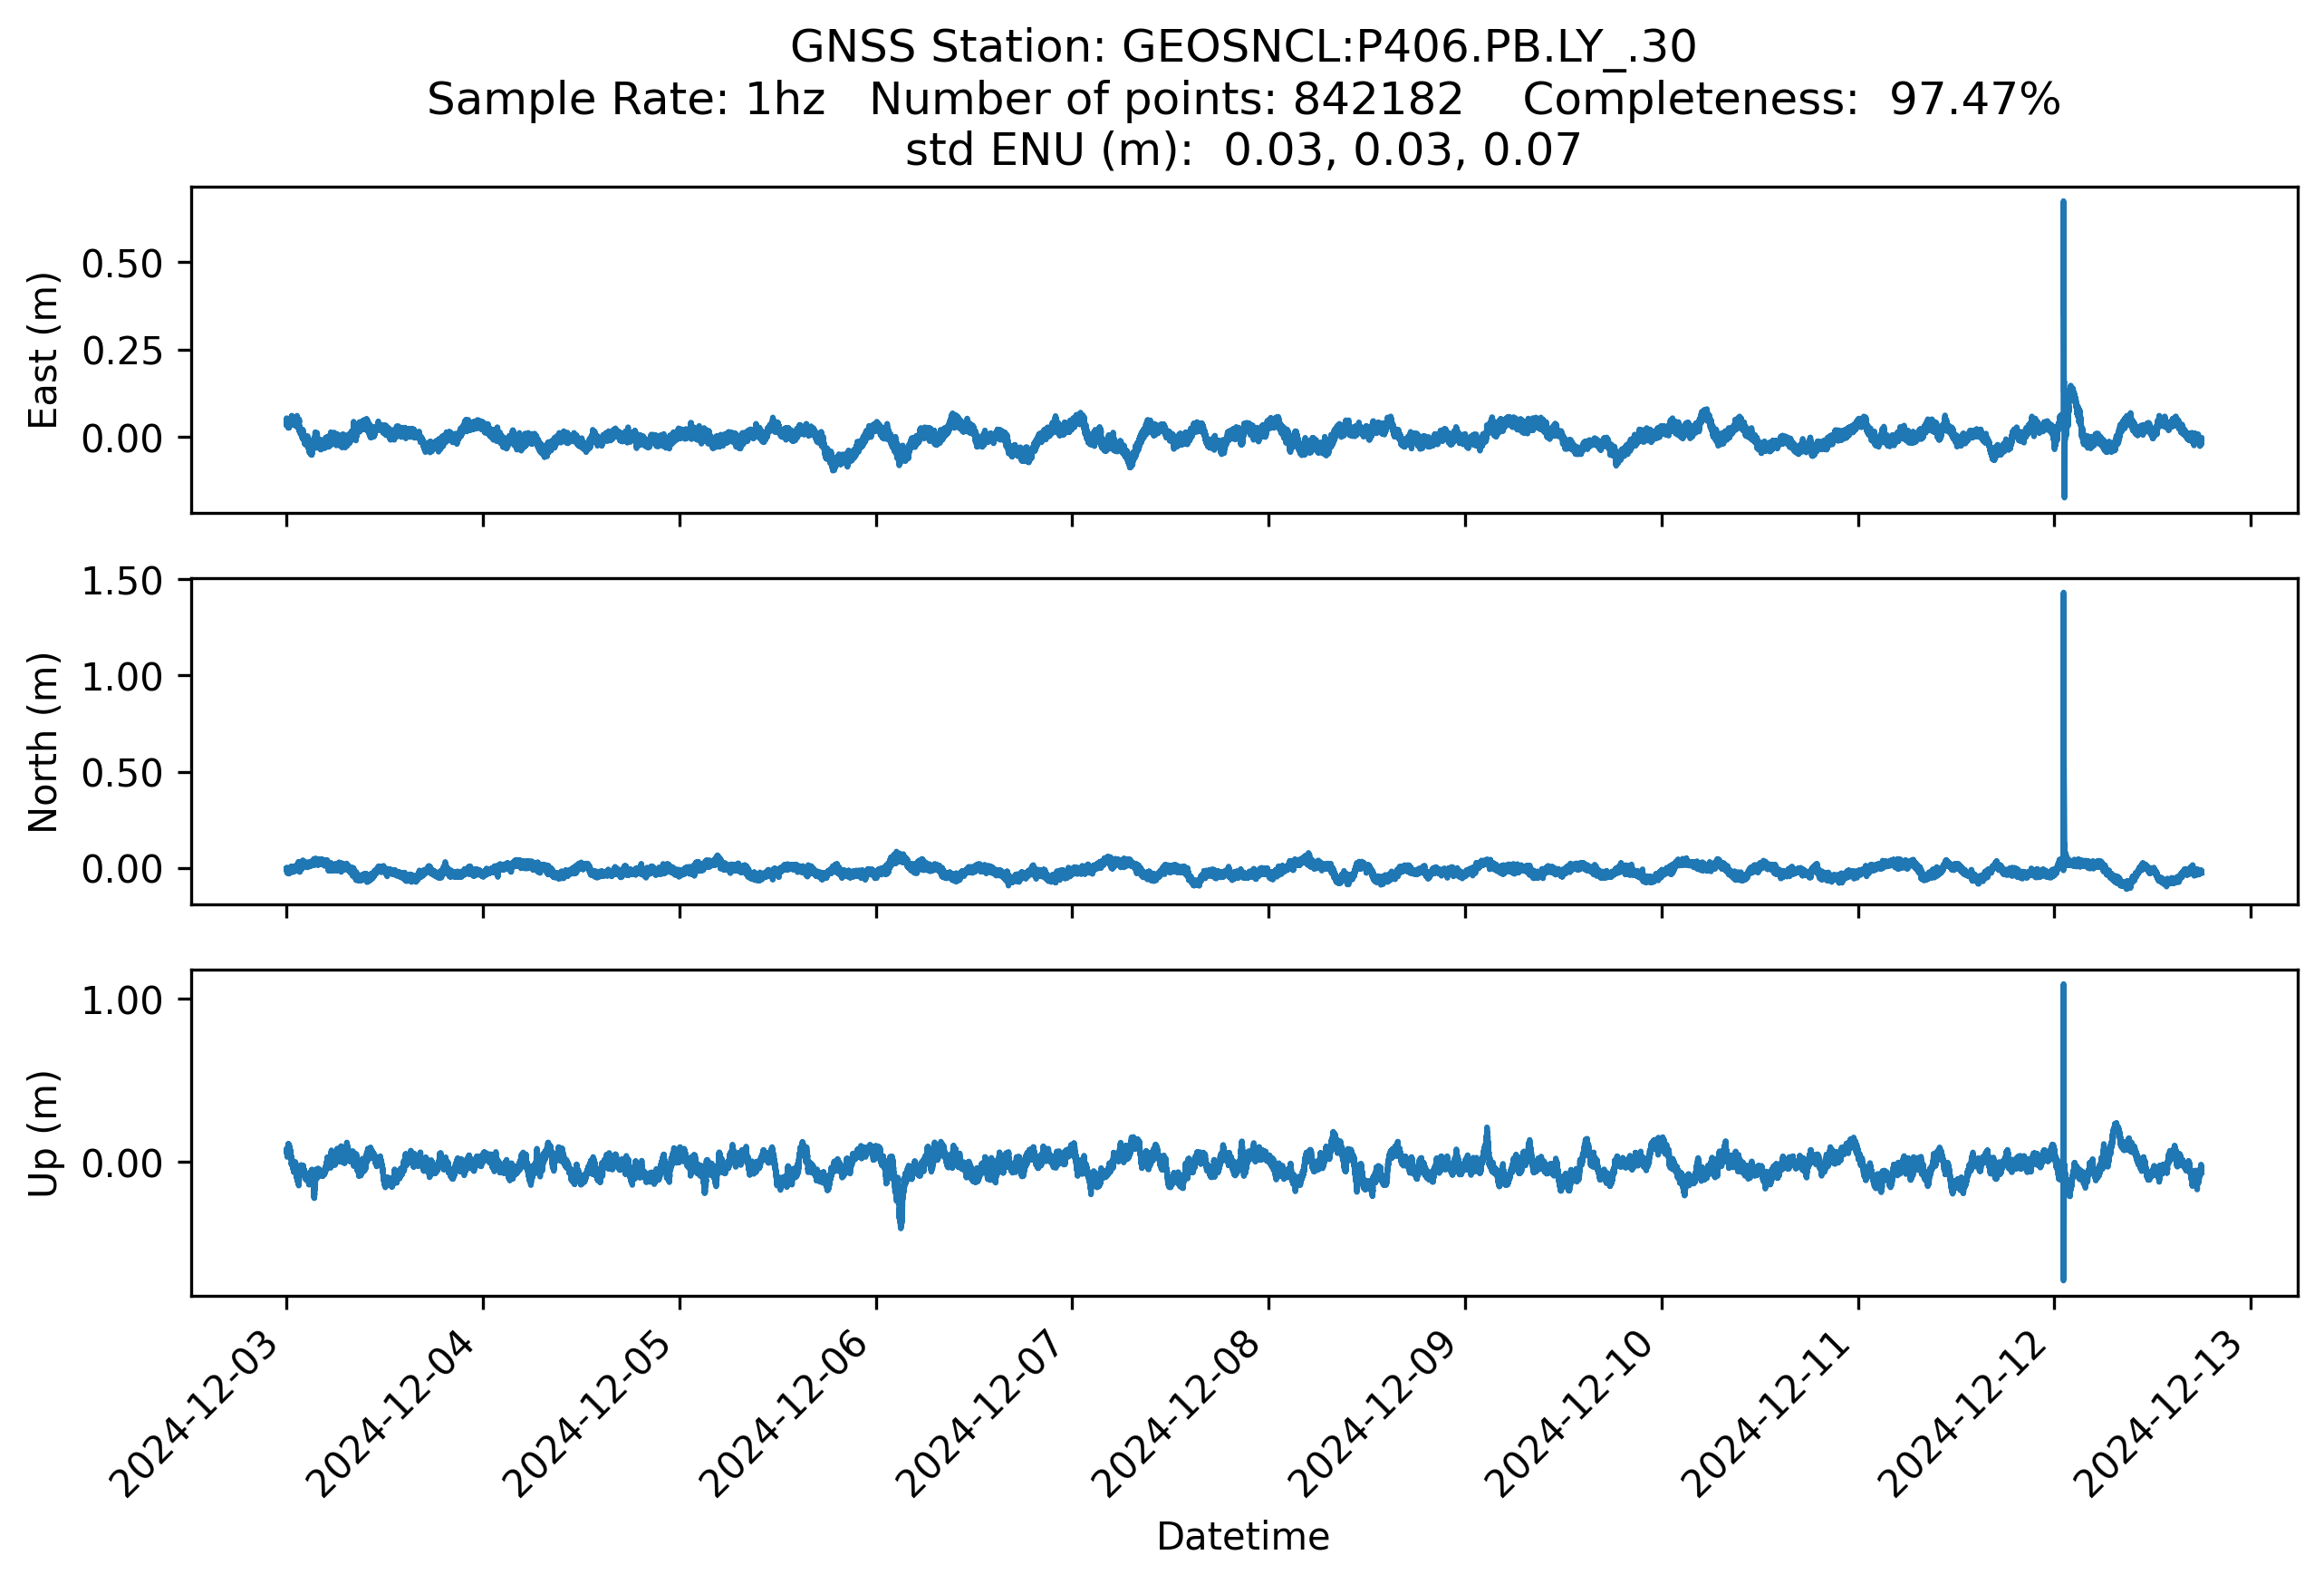Click the GNSS Station title text
The height and width of the screenshot is (1584, 2324).
coord(1242,47)
